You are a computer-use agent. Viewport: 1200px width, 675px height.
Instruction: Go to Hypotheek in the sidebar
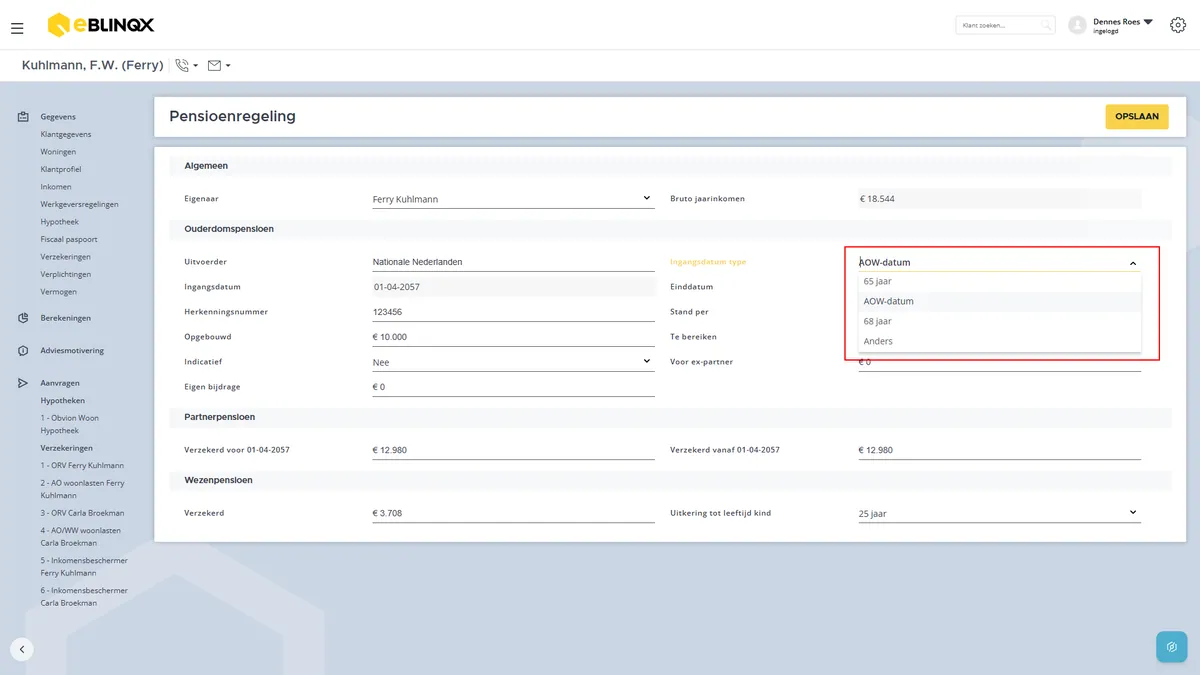tap(59, 222)
